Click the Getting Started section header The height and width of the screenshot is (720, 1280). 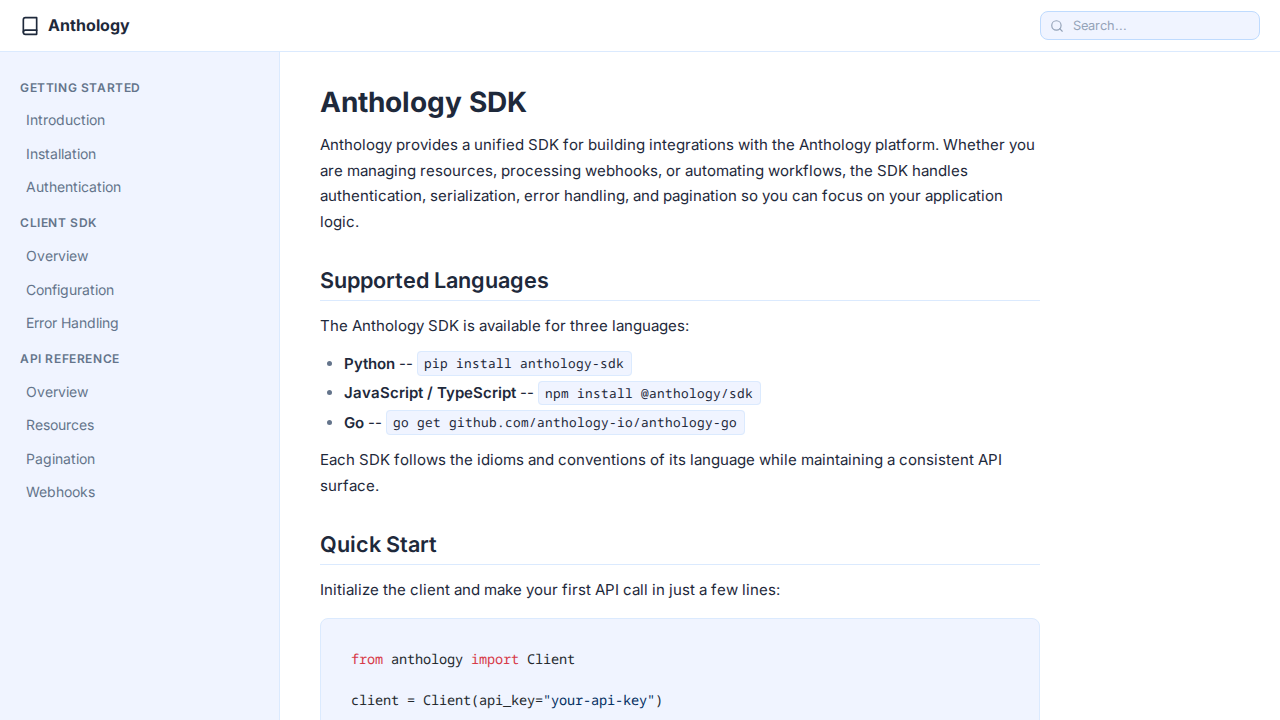80,88
